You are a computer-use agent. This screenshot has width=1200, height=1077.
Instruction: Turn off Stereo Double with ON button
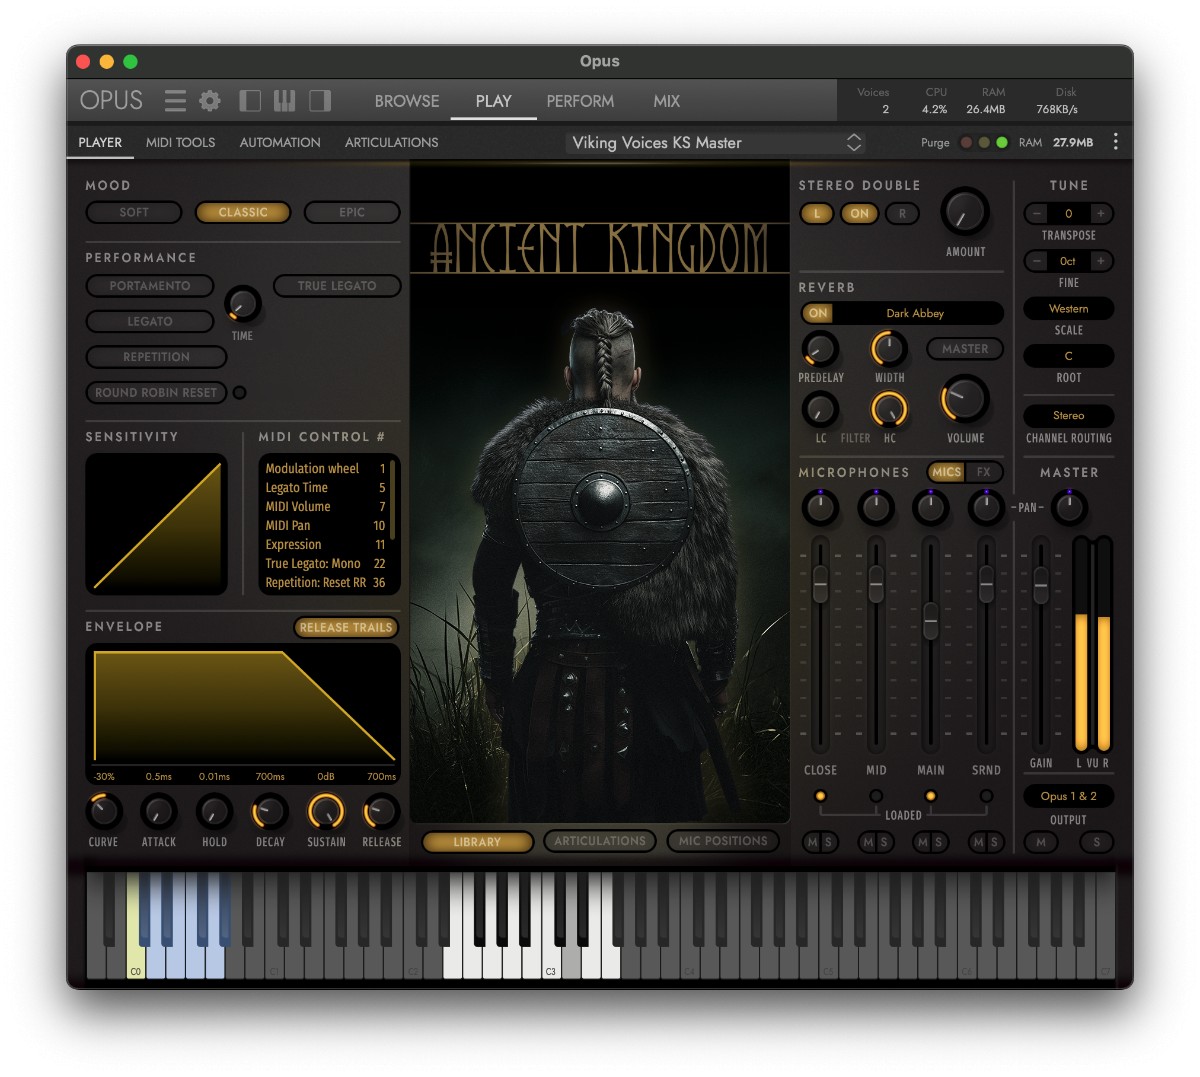click(x=859, y=213)
